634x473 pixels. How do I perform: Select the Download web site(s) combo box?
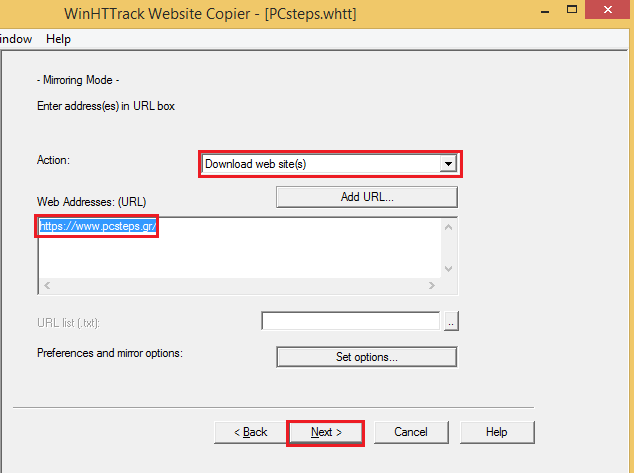point(330,164)
